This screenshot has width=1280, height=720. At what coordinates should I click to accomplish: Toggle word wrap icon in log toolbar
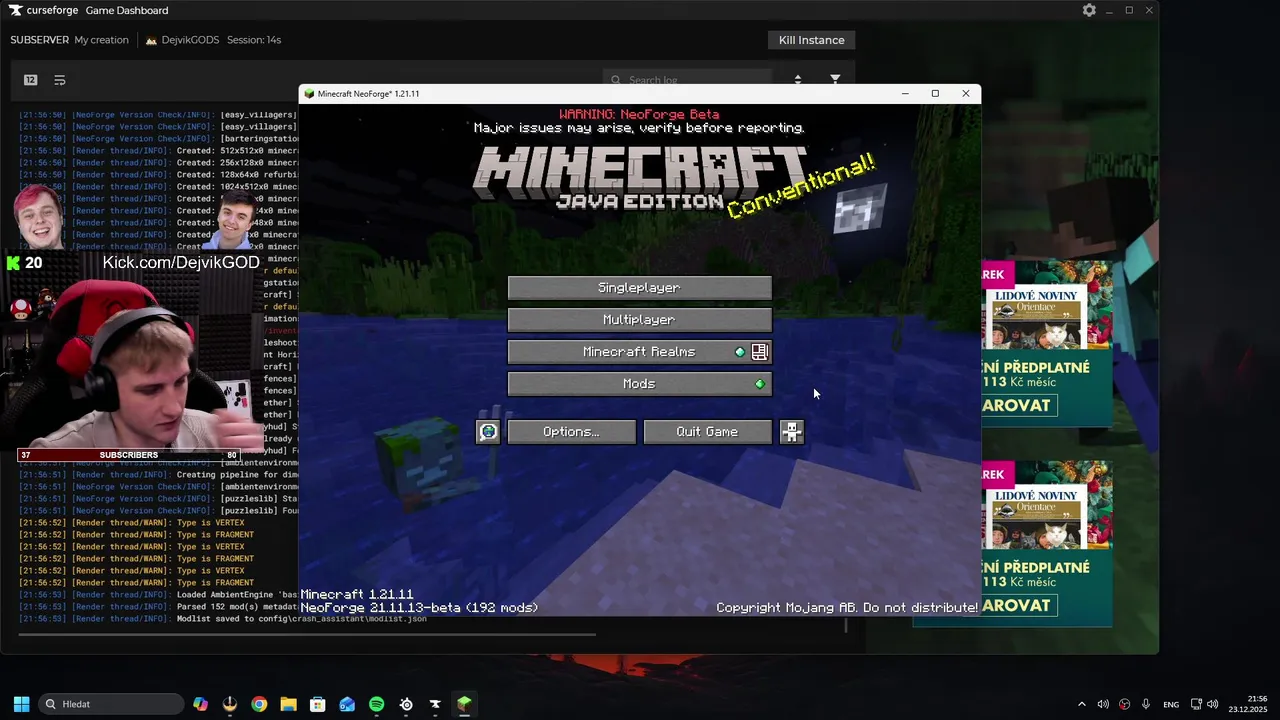pos(60,80)
